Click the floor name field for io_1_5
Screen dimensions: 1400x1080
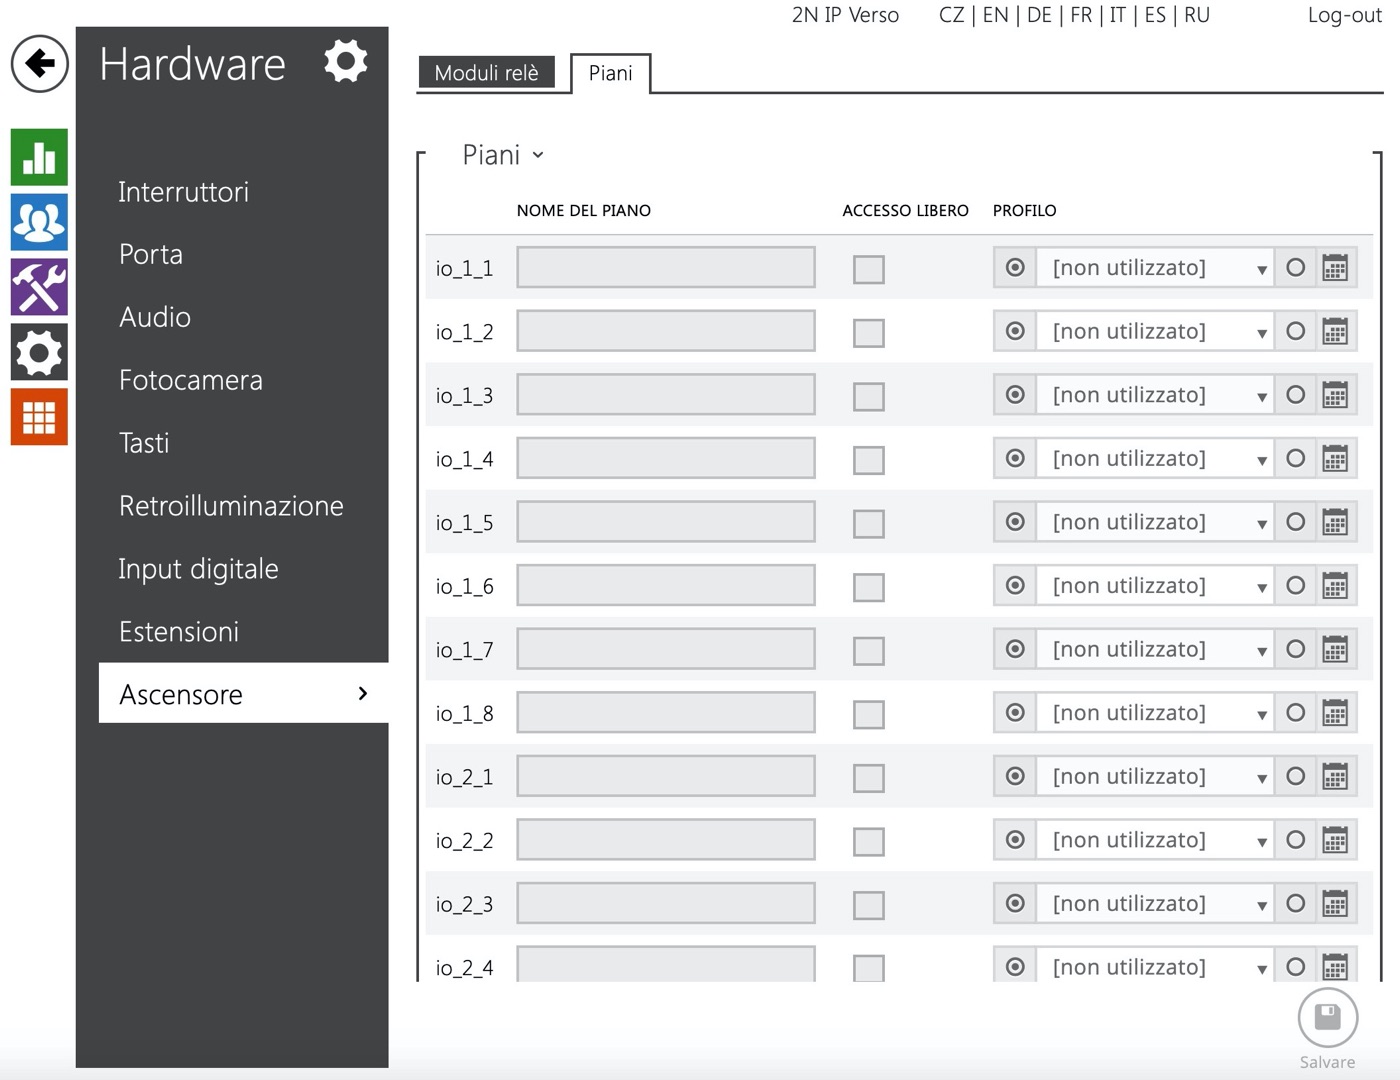pyautogui.click(x=666, y=522)
